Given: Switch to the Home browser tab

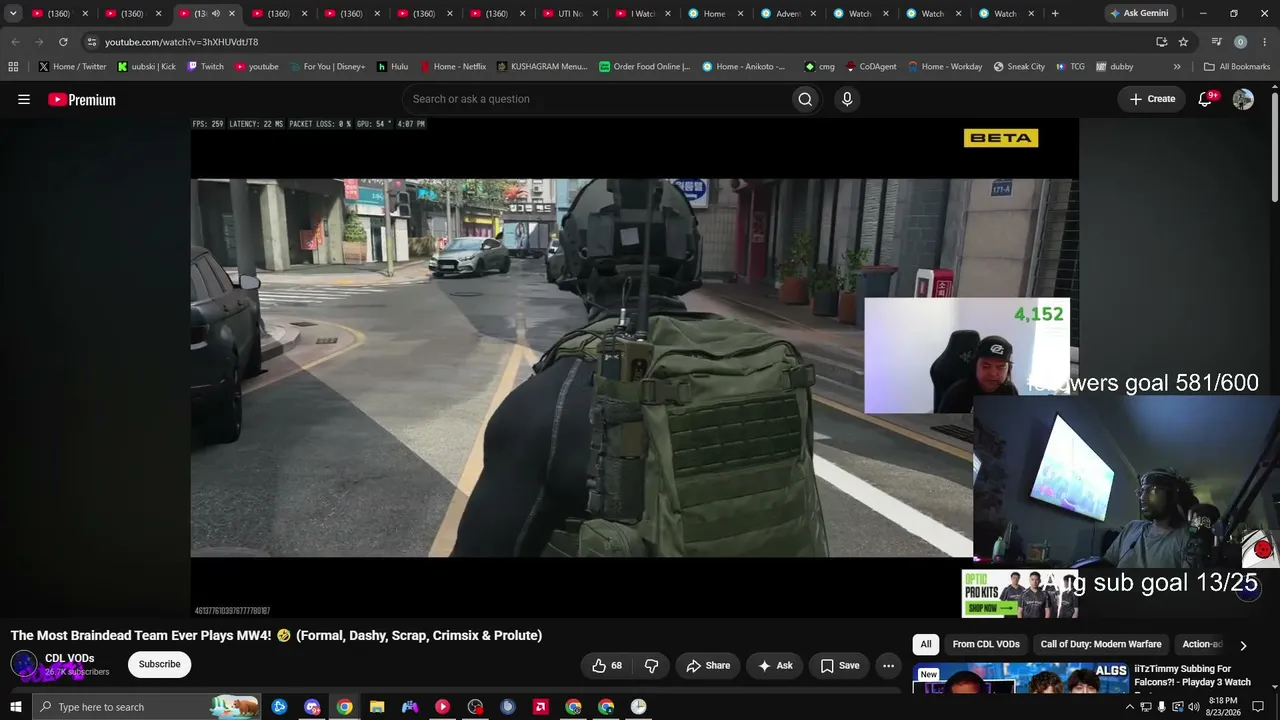Looking at the screenshot, I should 717,14.
